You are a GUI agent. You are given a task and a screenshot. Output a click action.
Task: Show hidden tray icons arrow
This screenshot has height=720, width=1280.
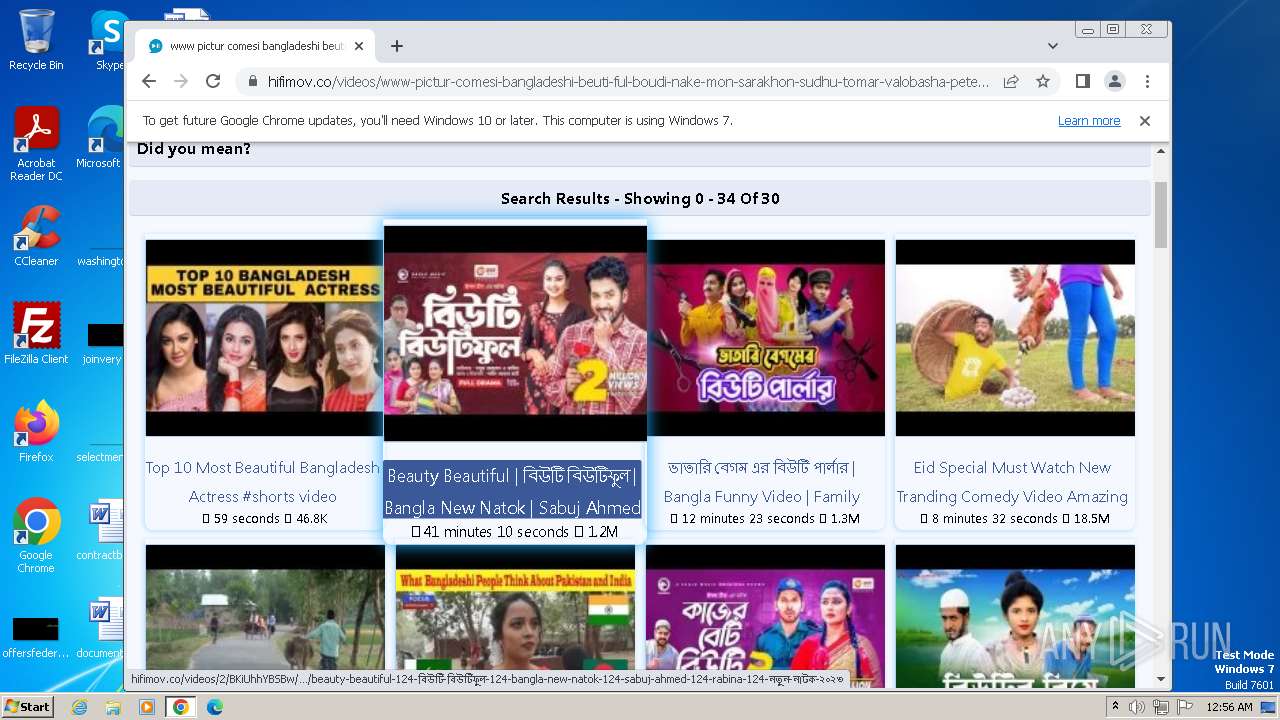coord(1115,706)
